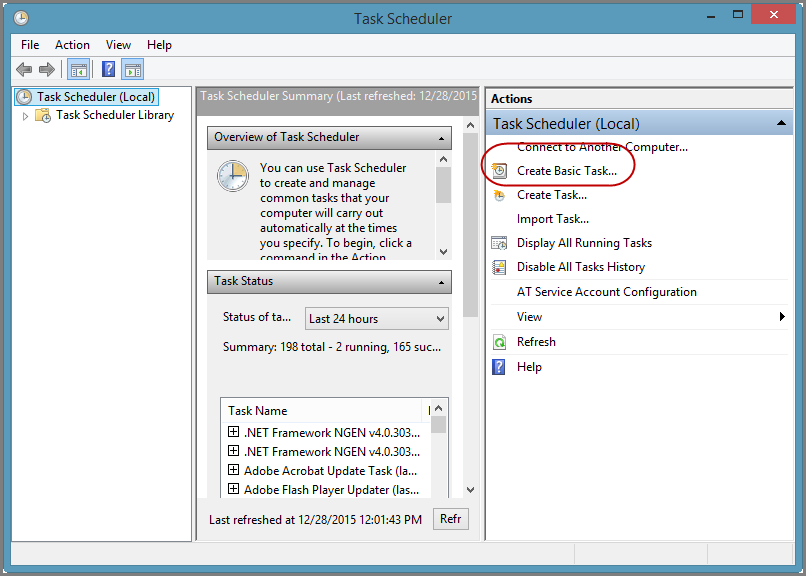Viewport: 806px width, 576px height.
Task: Toggle the console tree pane toolbar icon
Action: point(79,69)
